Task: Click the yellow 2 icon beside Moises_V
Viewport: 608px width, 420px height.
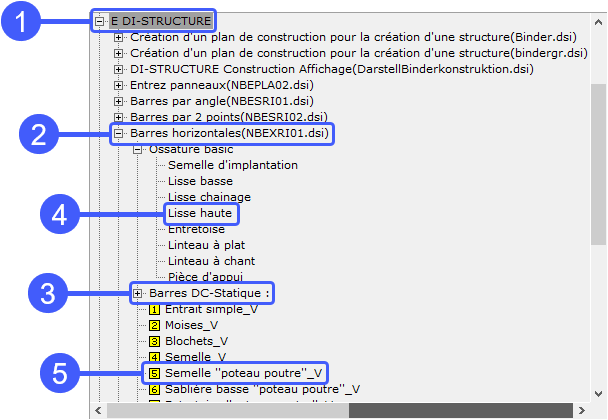Action: (x=154, y=325)
